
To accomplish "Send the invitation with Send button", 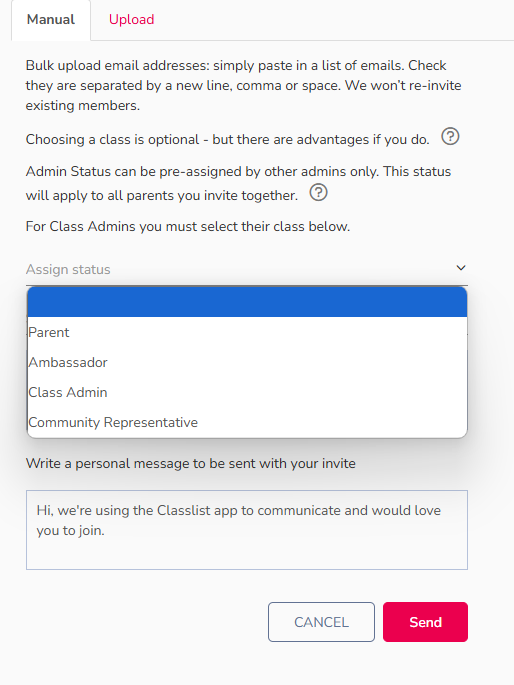I will click(x=425, y=622).
